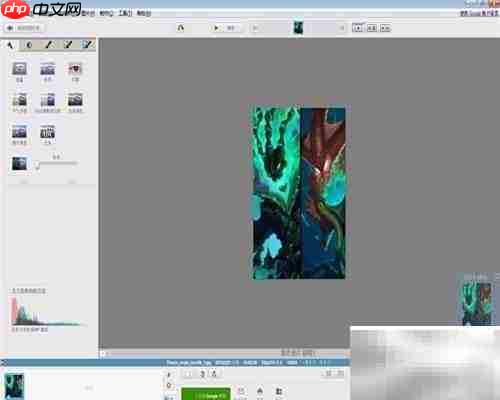500x400 pixels.
Task: Adjust the Fill Light slider
Action: tap(57, 164)
